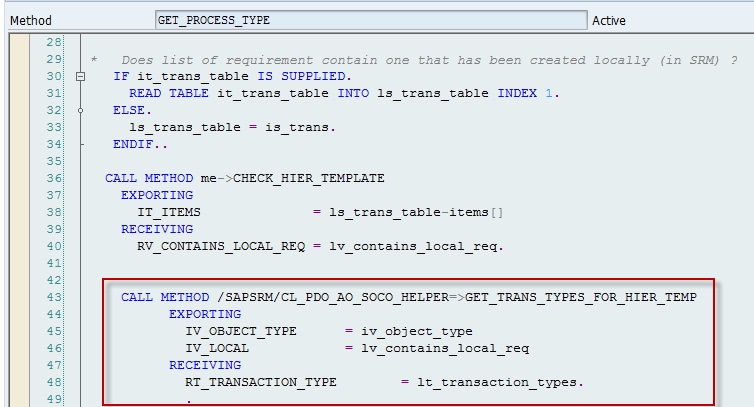Click 'lv_contains_local_req.' on line 40
The width and height of the screenshot is (754, 407).
[416, 247]
